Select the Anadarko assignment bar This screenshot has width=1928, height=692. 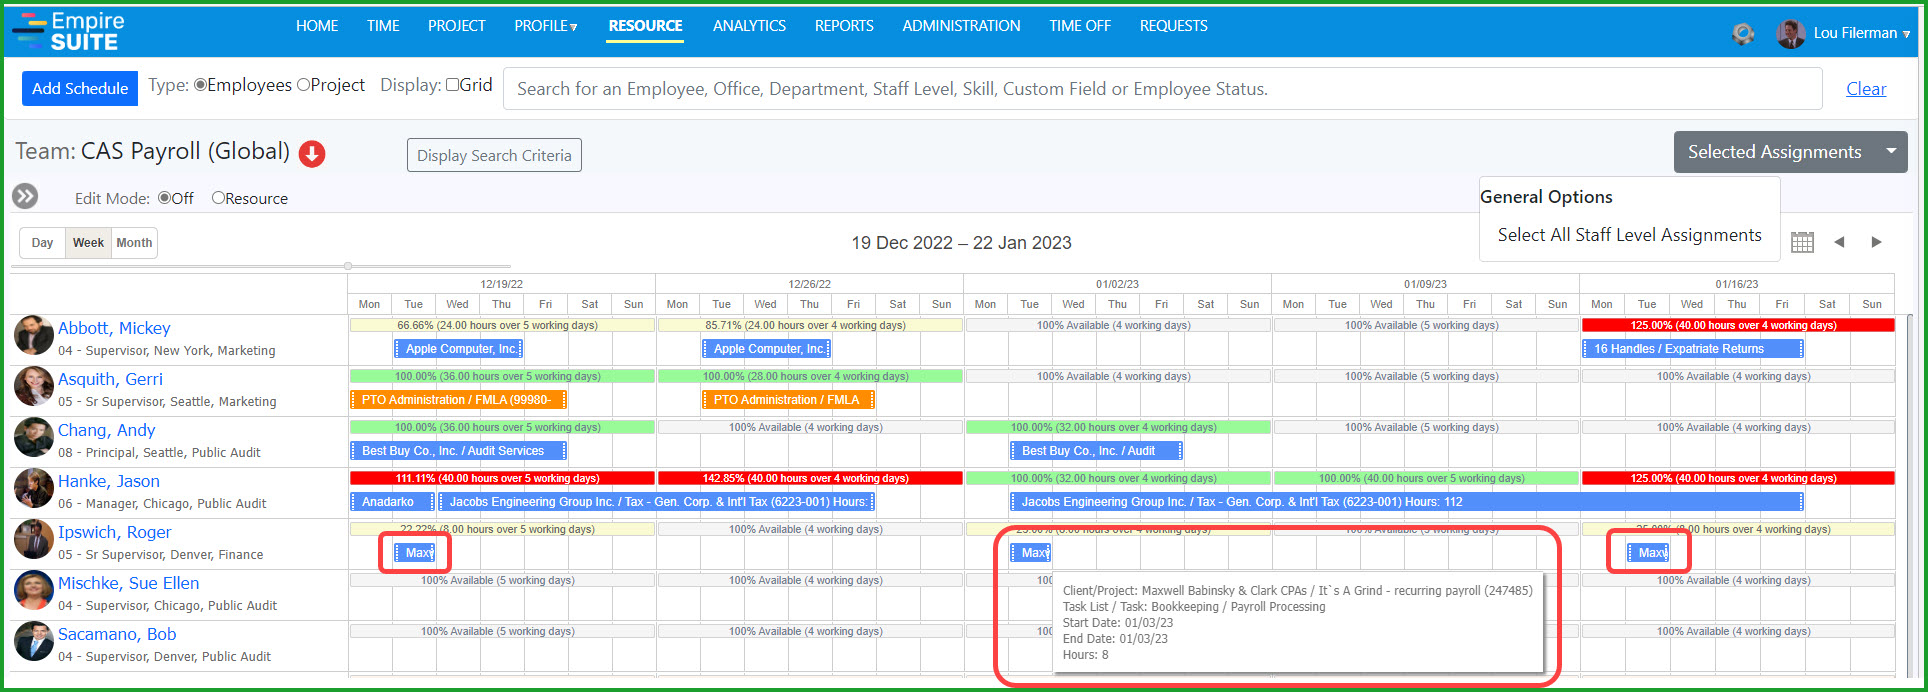[x=392, y=502]
